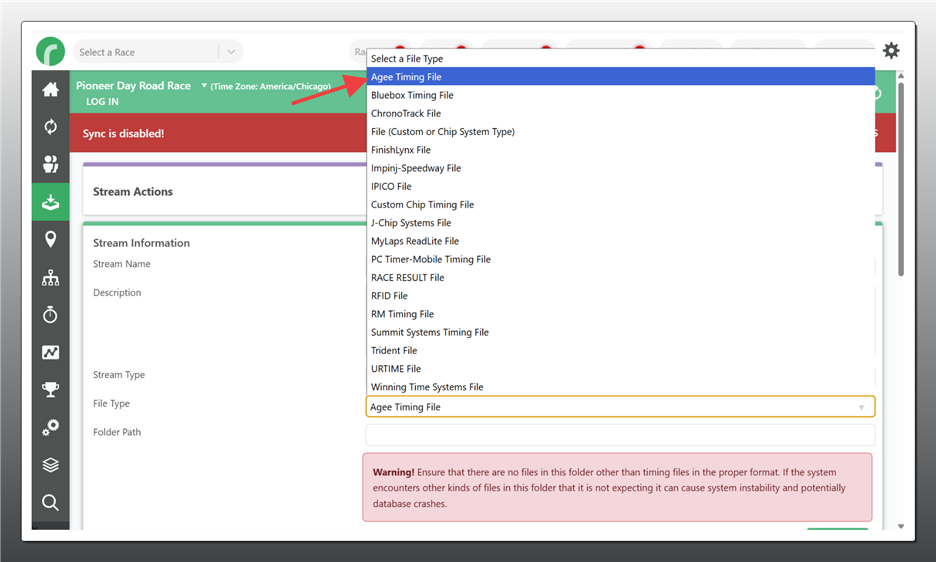The height and width of the screenshot is (562, 936).
Task: Select J-Chip Systems File option
Action: point(620,223)
